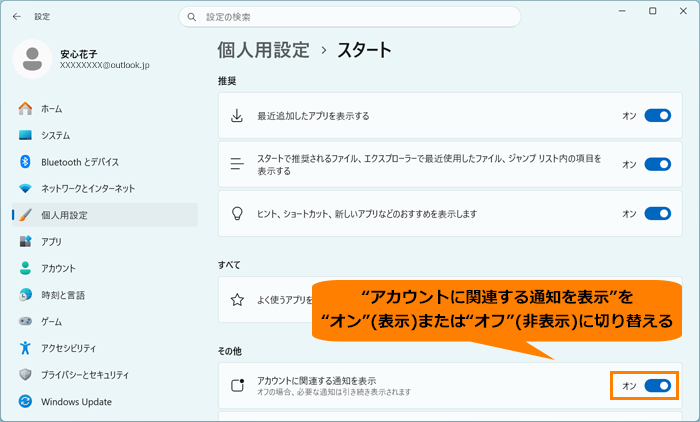This screenshot has height=422, width=700.
Task: Click the ヒント、ショートカット setting label
Action: 367,214
